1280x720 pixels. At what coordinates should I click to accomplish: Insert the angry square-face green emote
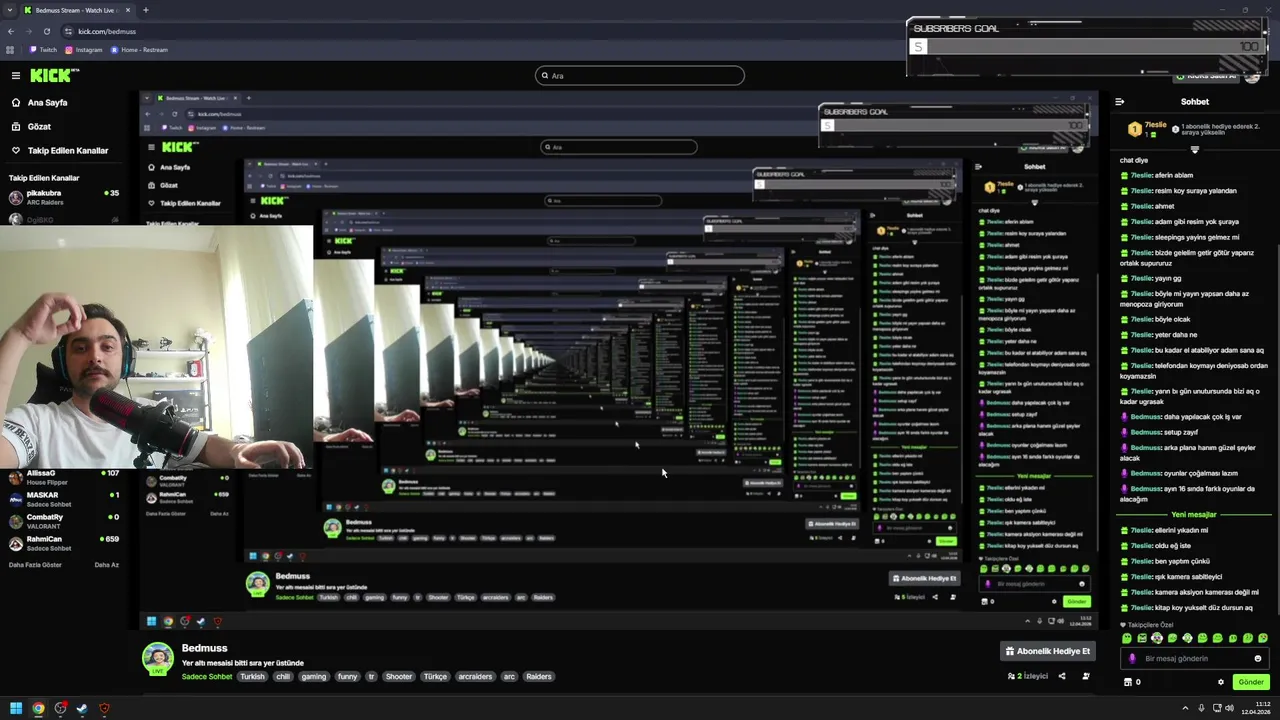click(x=1142, y=638)
